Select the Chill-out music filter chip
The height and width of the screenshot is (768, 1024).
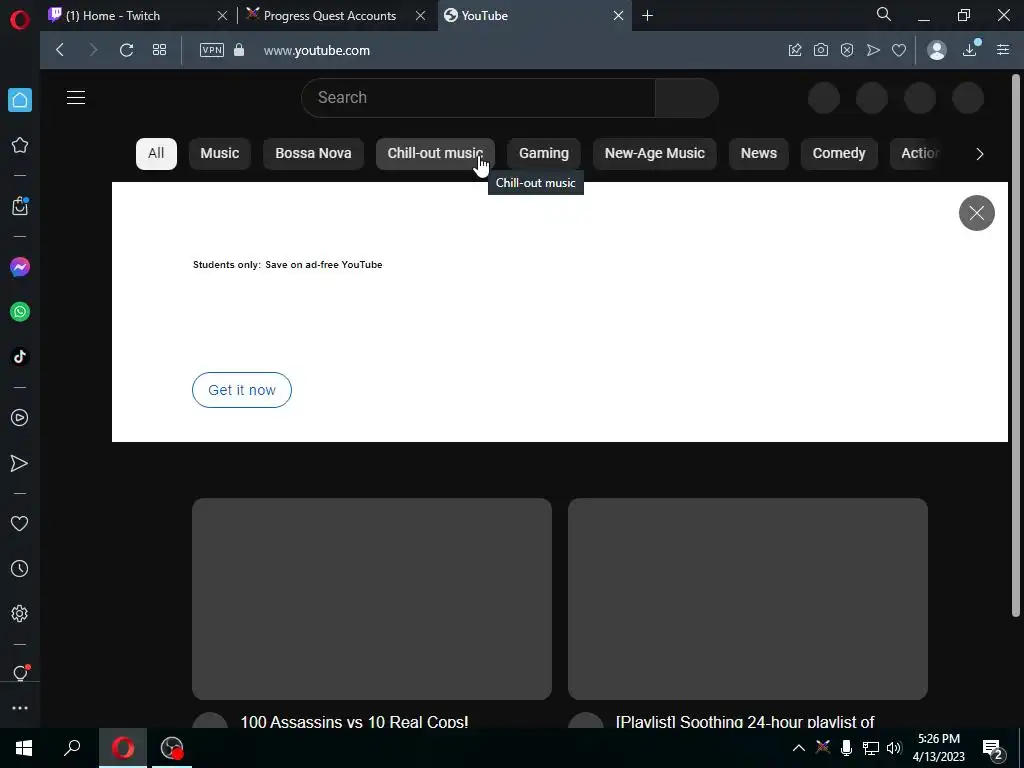point(435,153)
